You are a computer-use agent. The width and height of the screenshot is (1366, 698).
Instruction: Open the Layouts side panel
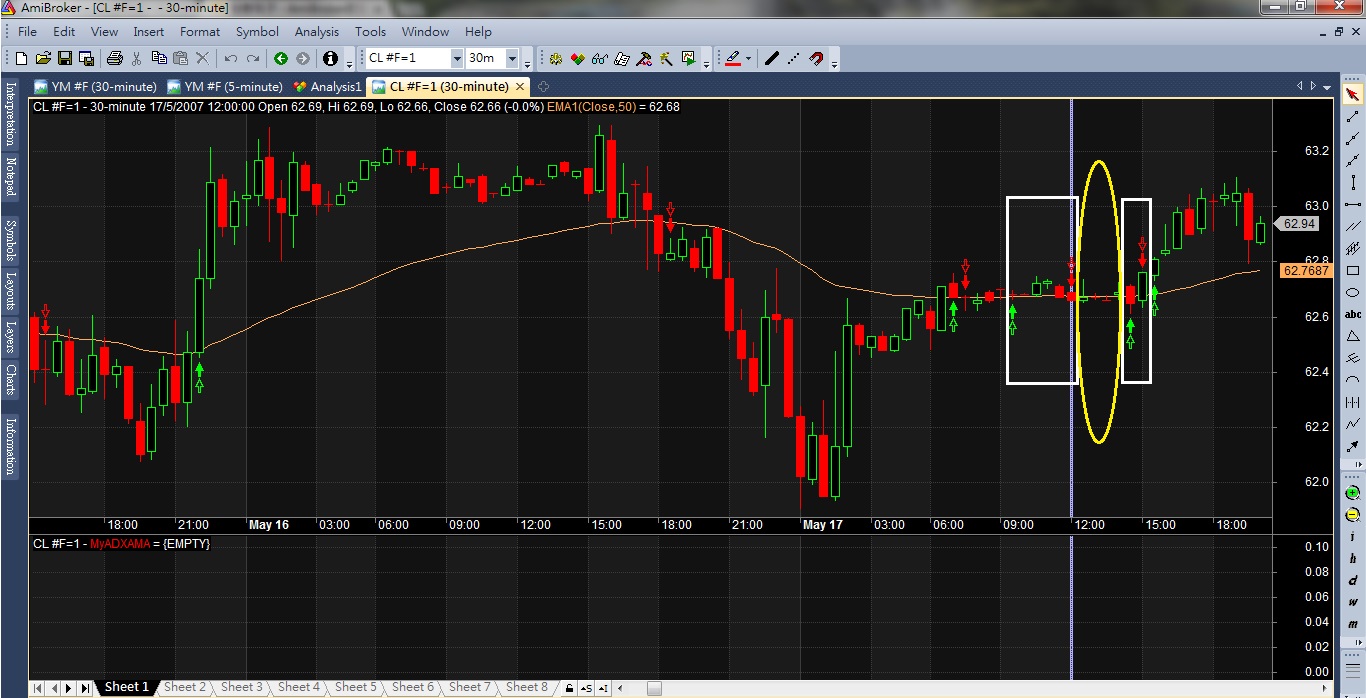point(11,290)
